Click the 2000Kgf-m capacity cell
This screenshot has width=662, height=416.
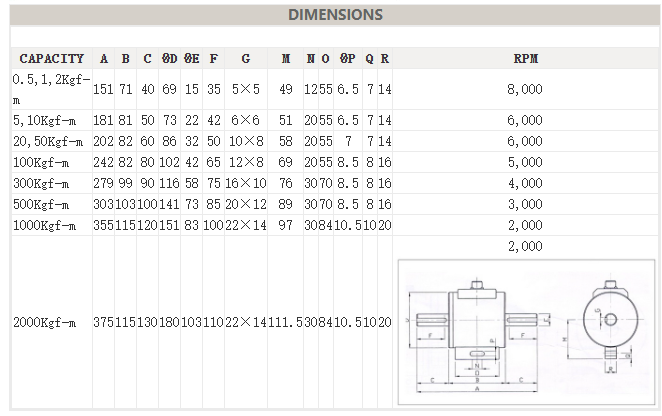pos(44,323)
